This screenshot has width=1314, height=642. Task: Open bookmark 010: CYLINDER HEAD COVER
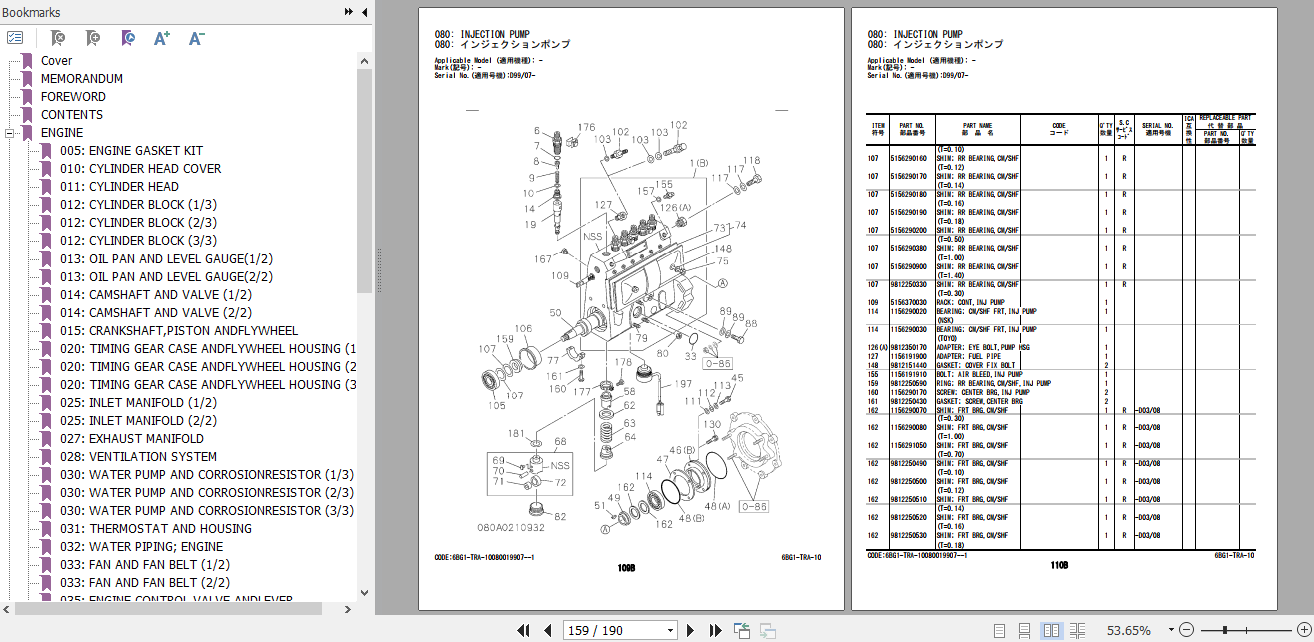(140, 169)
